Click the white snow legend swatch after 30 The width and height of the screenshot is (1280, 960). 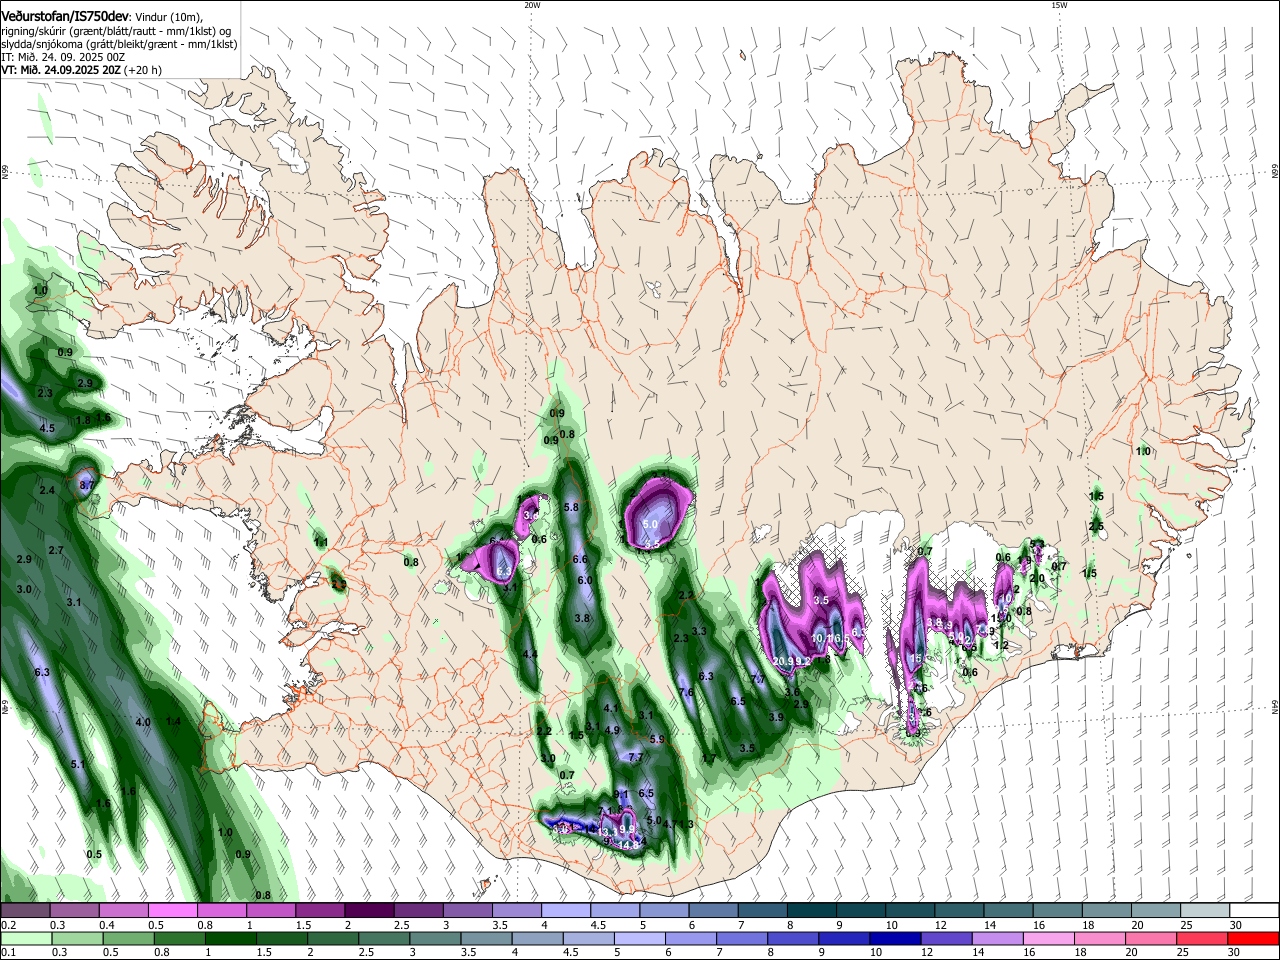(x=1253, y=910)
